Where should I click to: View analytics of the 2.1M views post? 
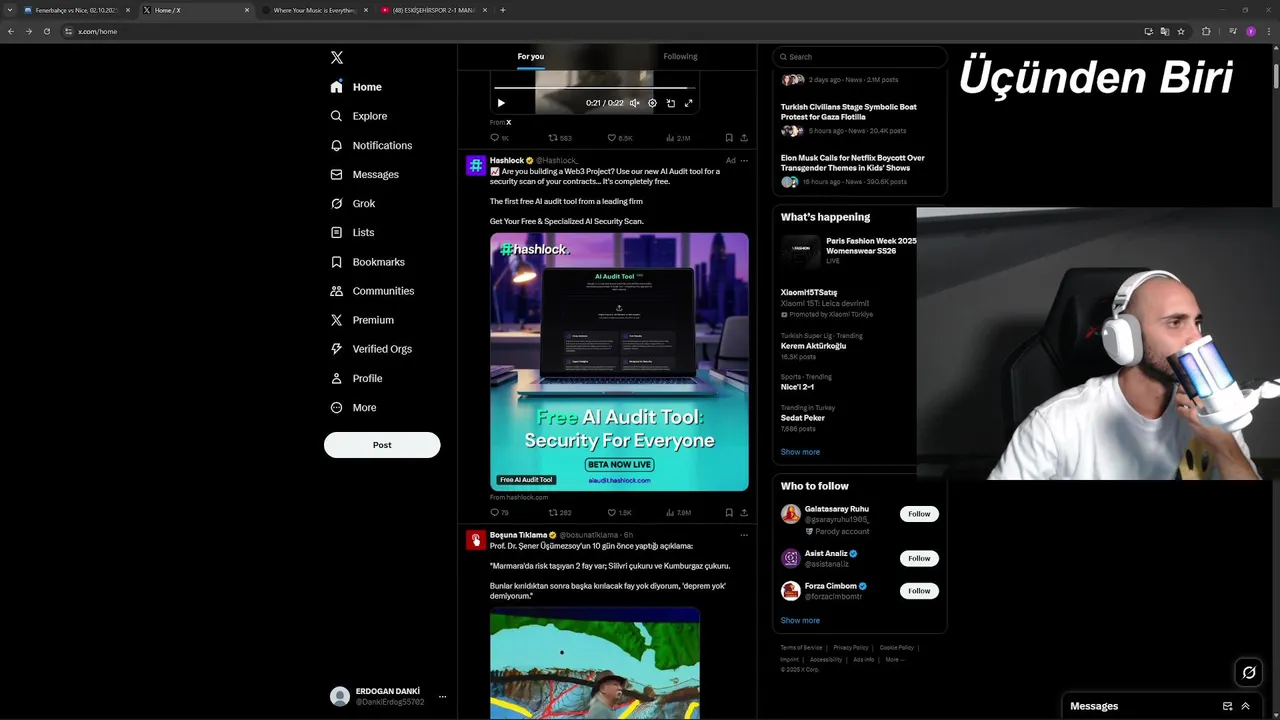678,138
